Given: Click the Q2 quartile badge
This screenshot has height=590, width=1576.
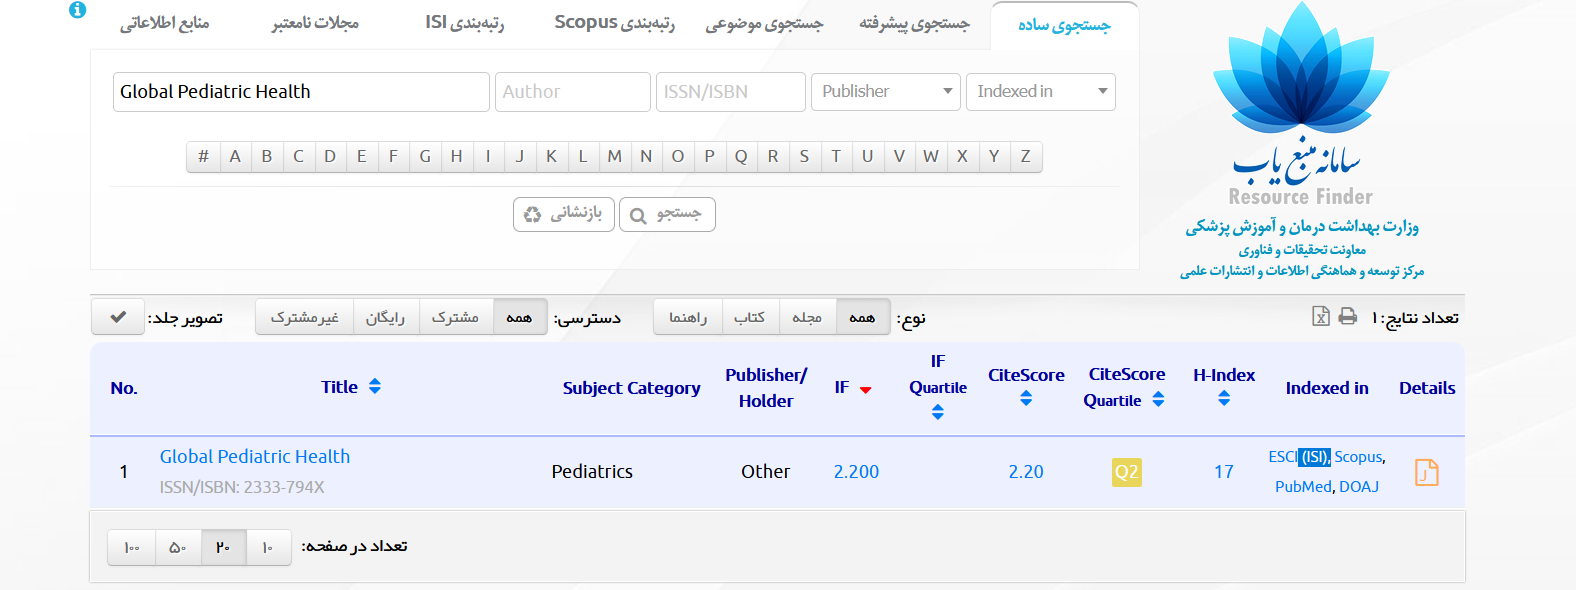Looking at the screenshot, I should [1126, 472].
